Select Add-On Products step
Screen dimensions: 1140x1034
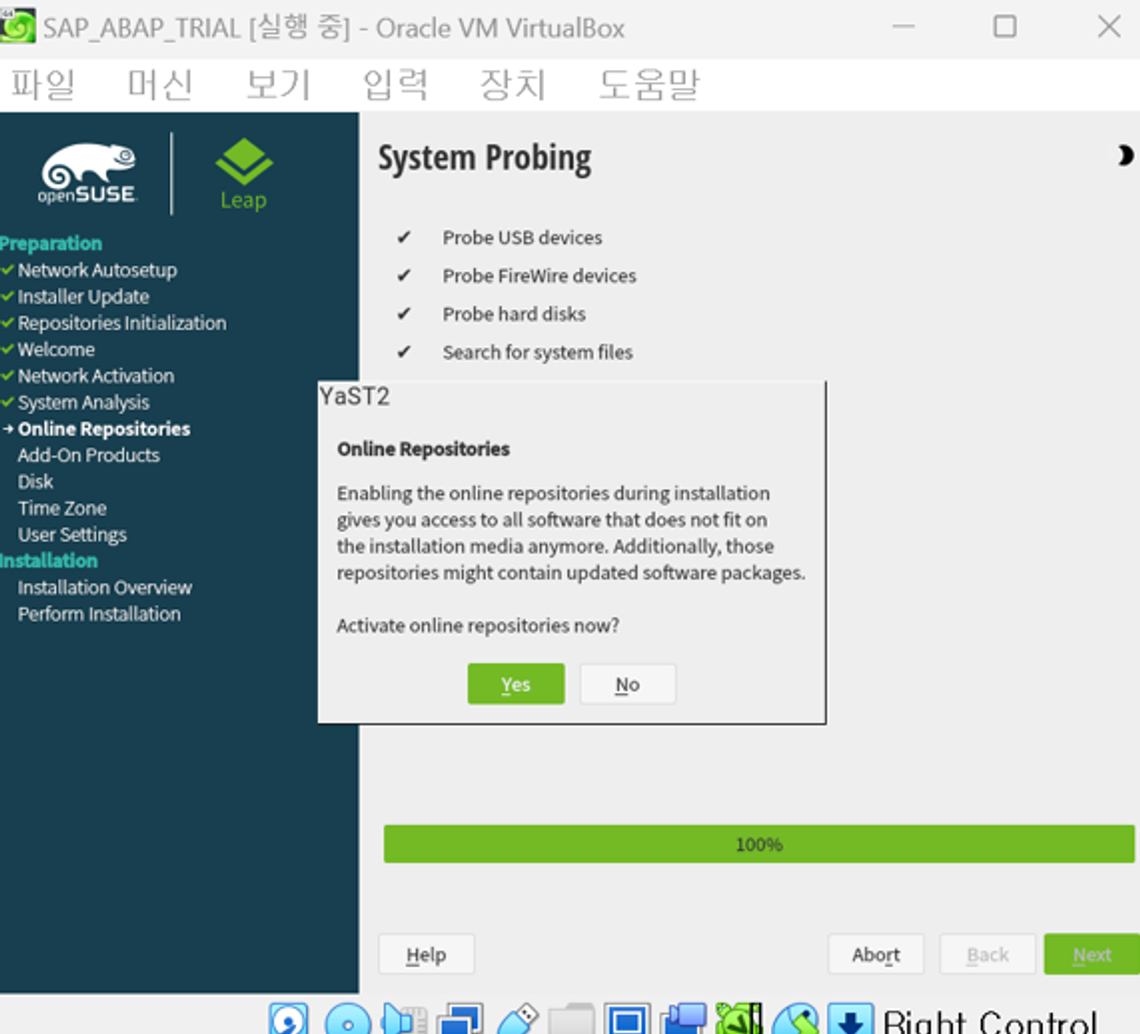pyautogui.click(x=89, y=455)
